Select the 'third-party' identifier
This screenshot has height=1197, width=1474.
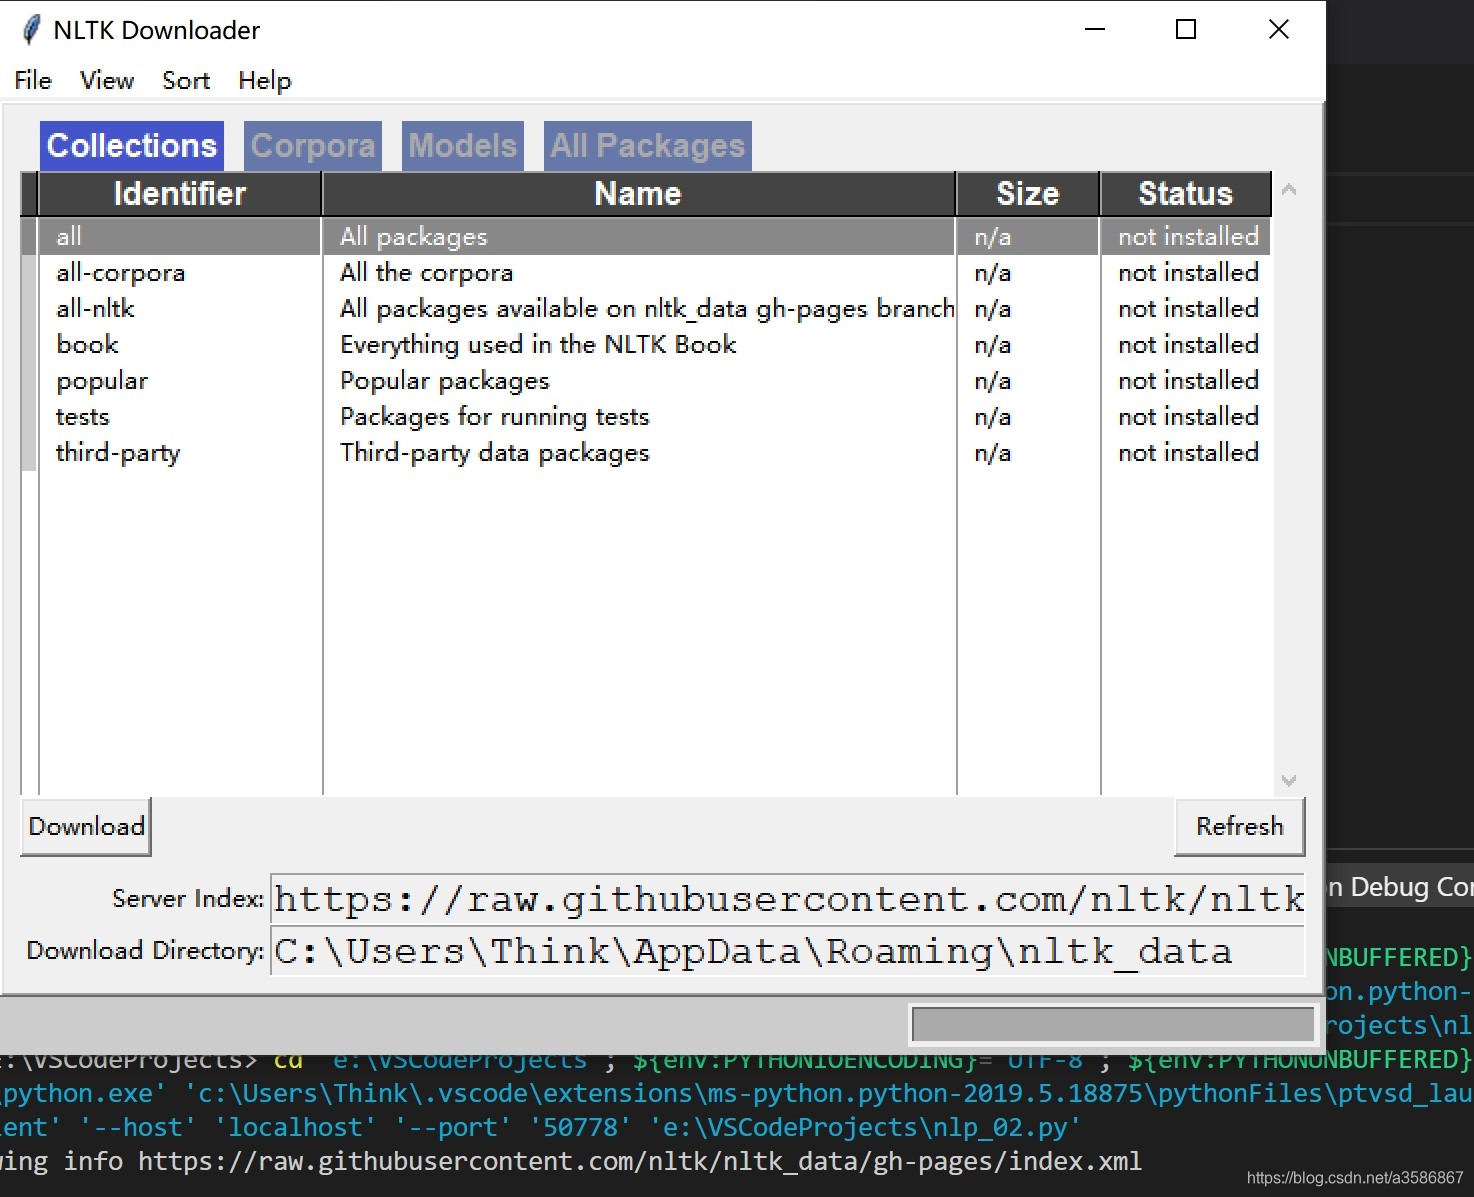[118, 453]
